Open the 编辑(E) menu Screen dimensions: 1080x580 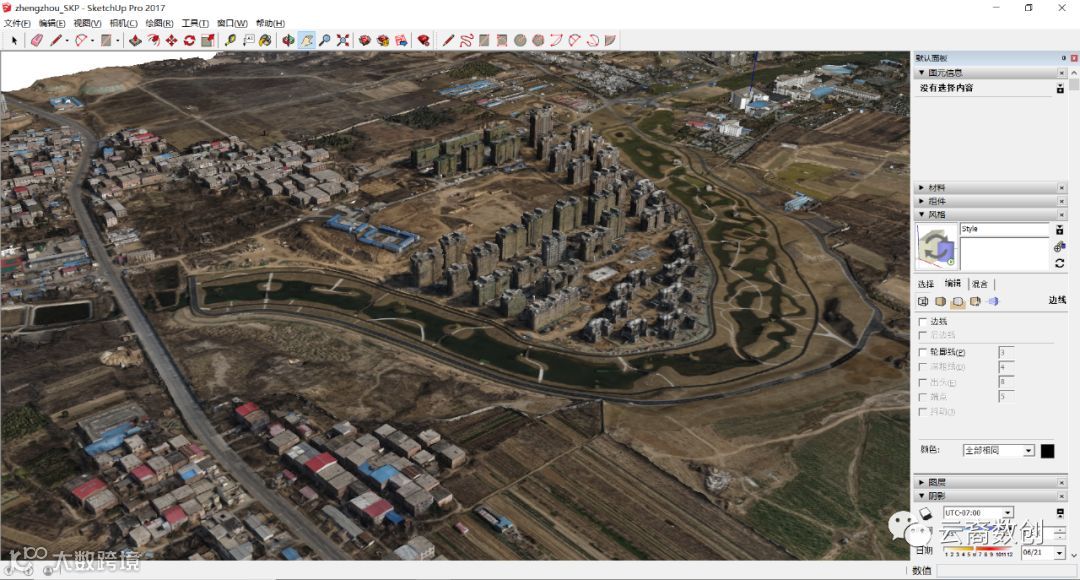pyautogui.click(x=52, y=23)
